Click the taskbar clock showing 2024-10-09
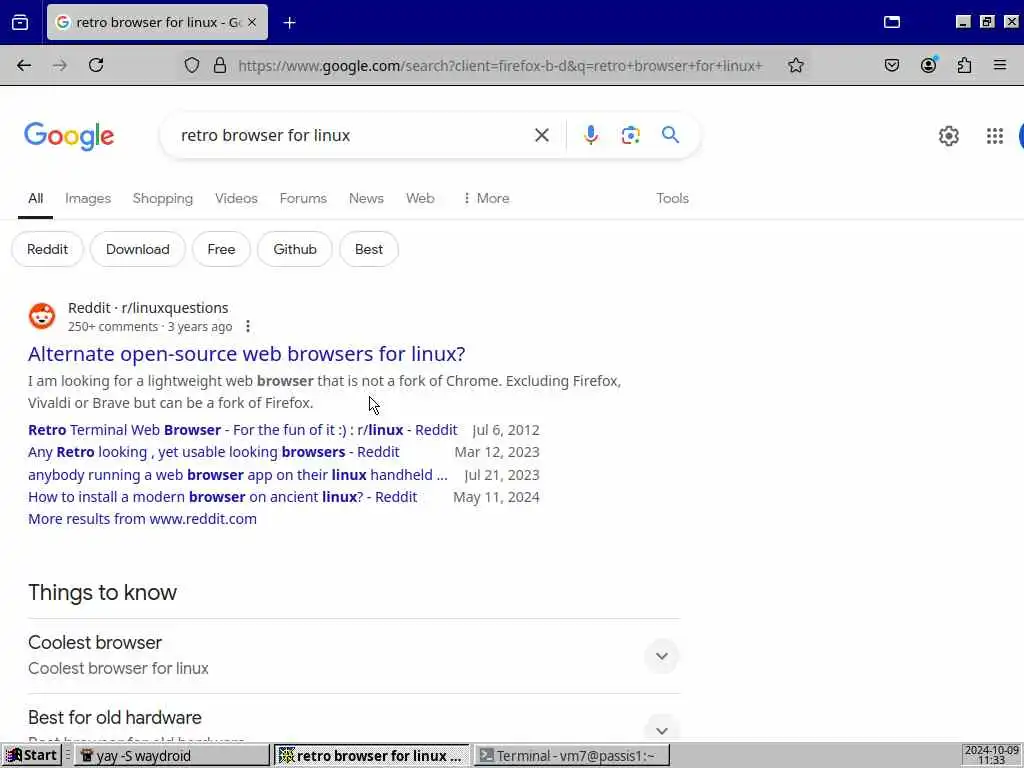The image size is (1024, 768). pos(991,756)
